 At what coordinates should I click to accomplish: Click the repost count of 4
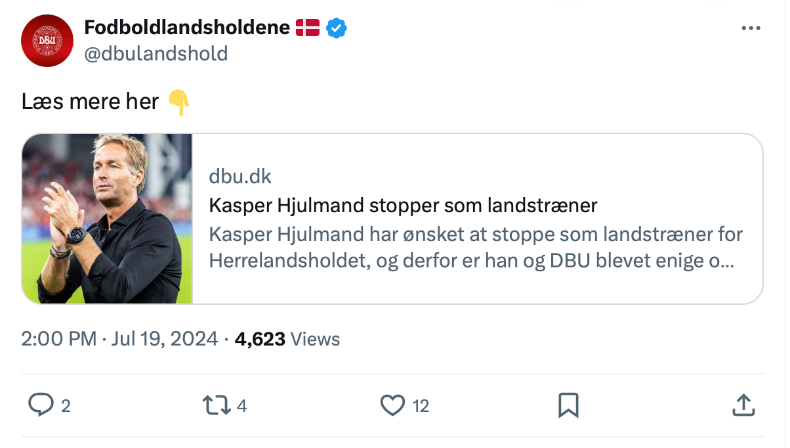242,406
